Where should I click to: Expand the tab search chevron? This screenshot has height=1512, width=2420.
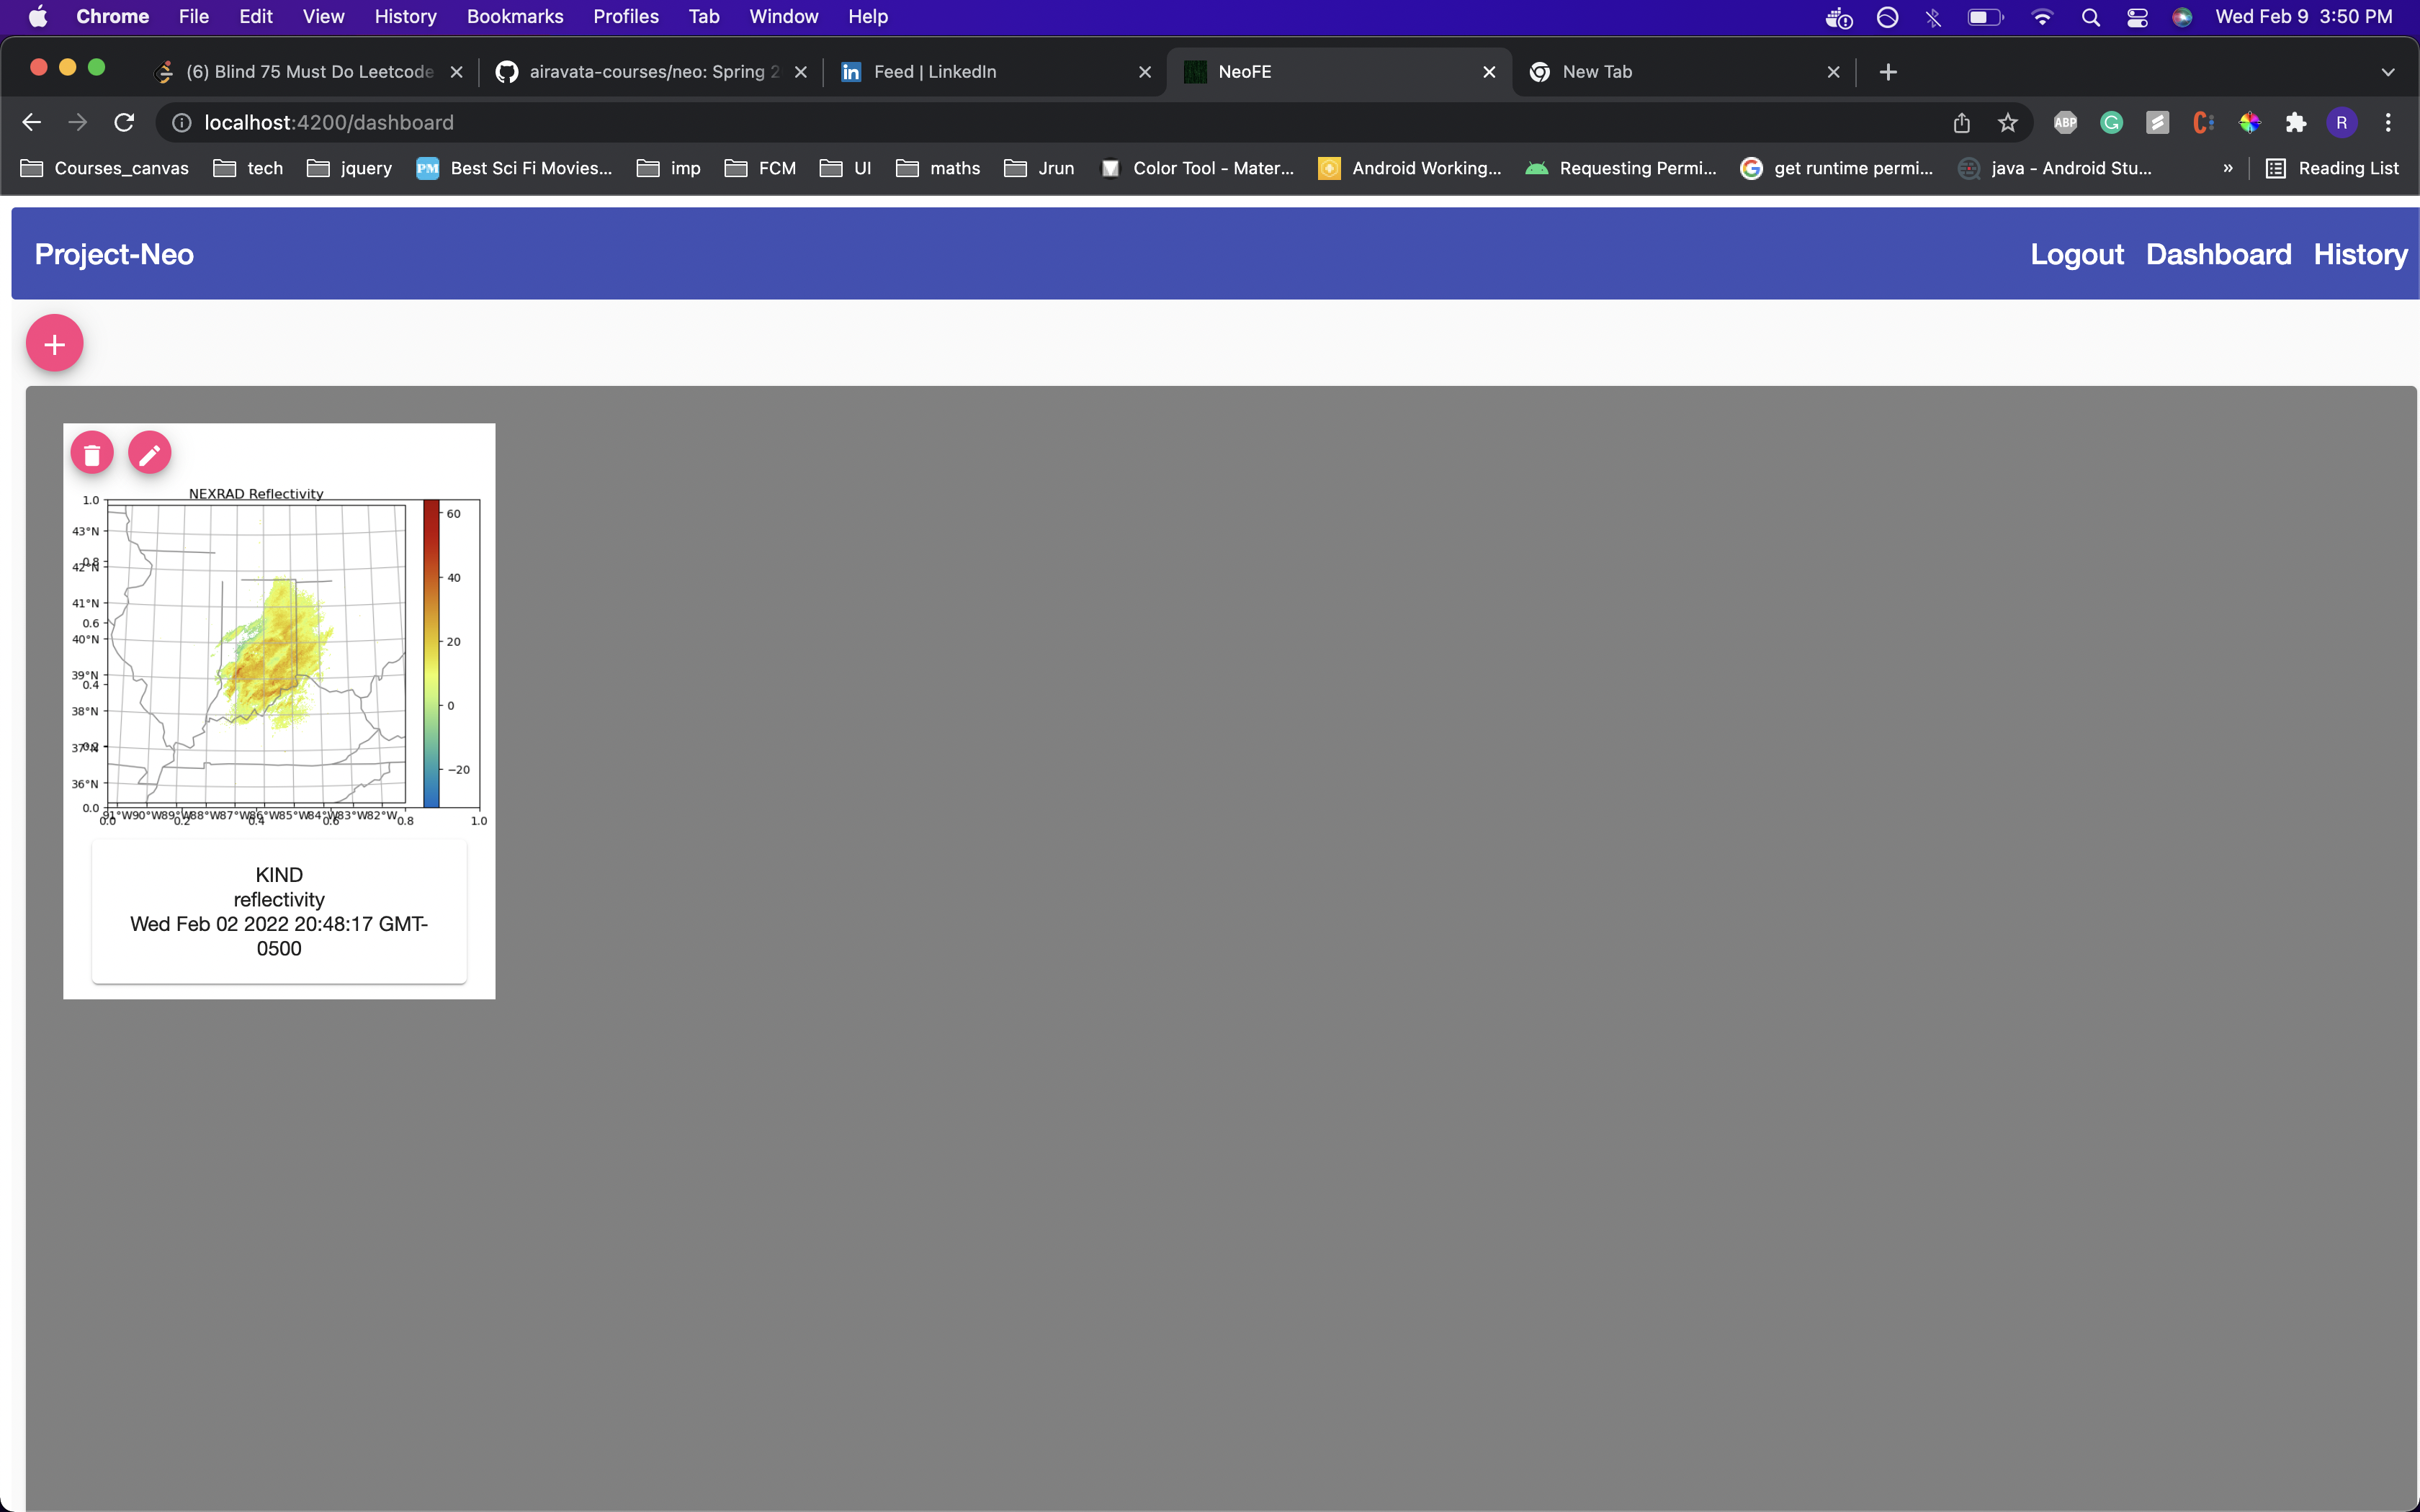[x=2387, y=72]
